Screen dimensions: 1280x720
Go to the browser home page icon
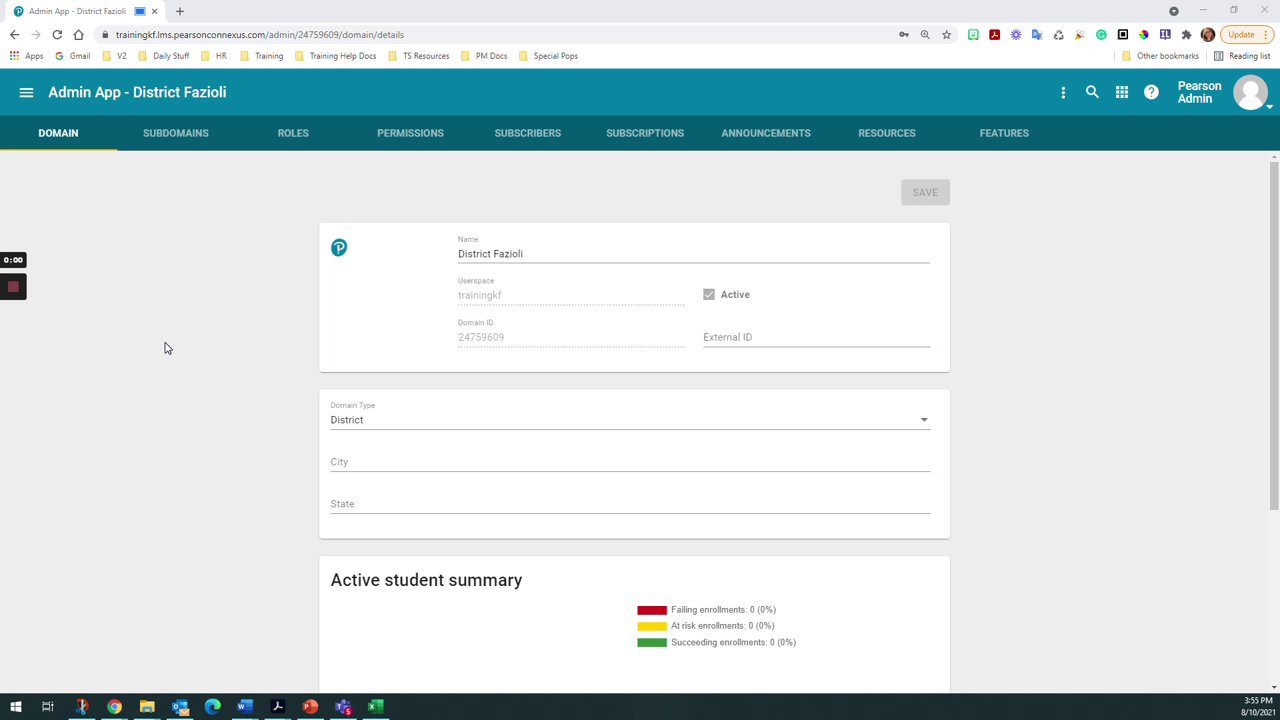78,34
